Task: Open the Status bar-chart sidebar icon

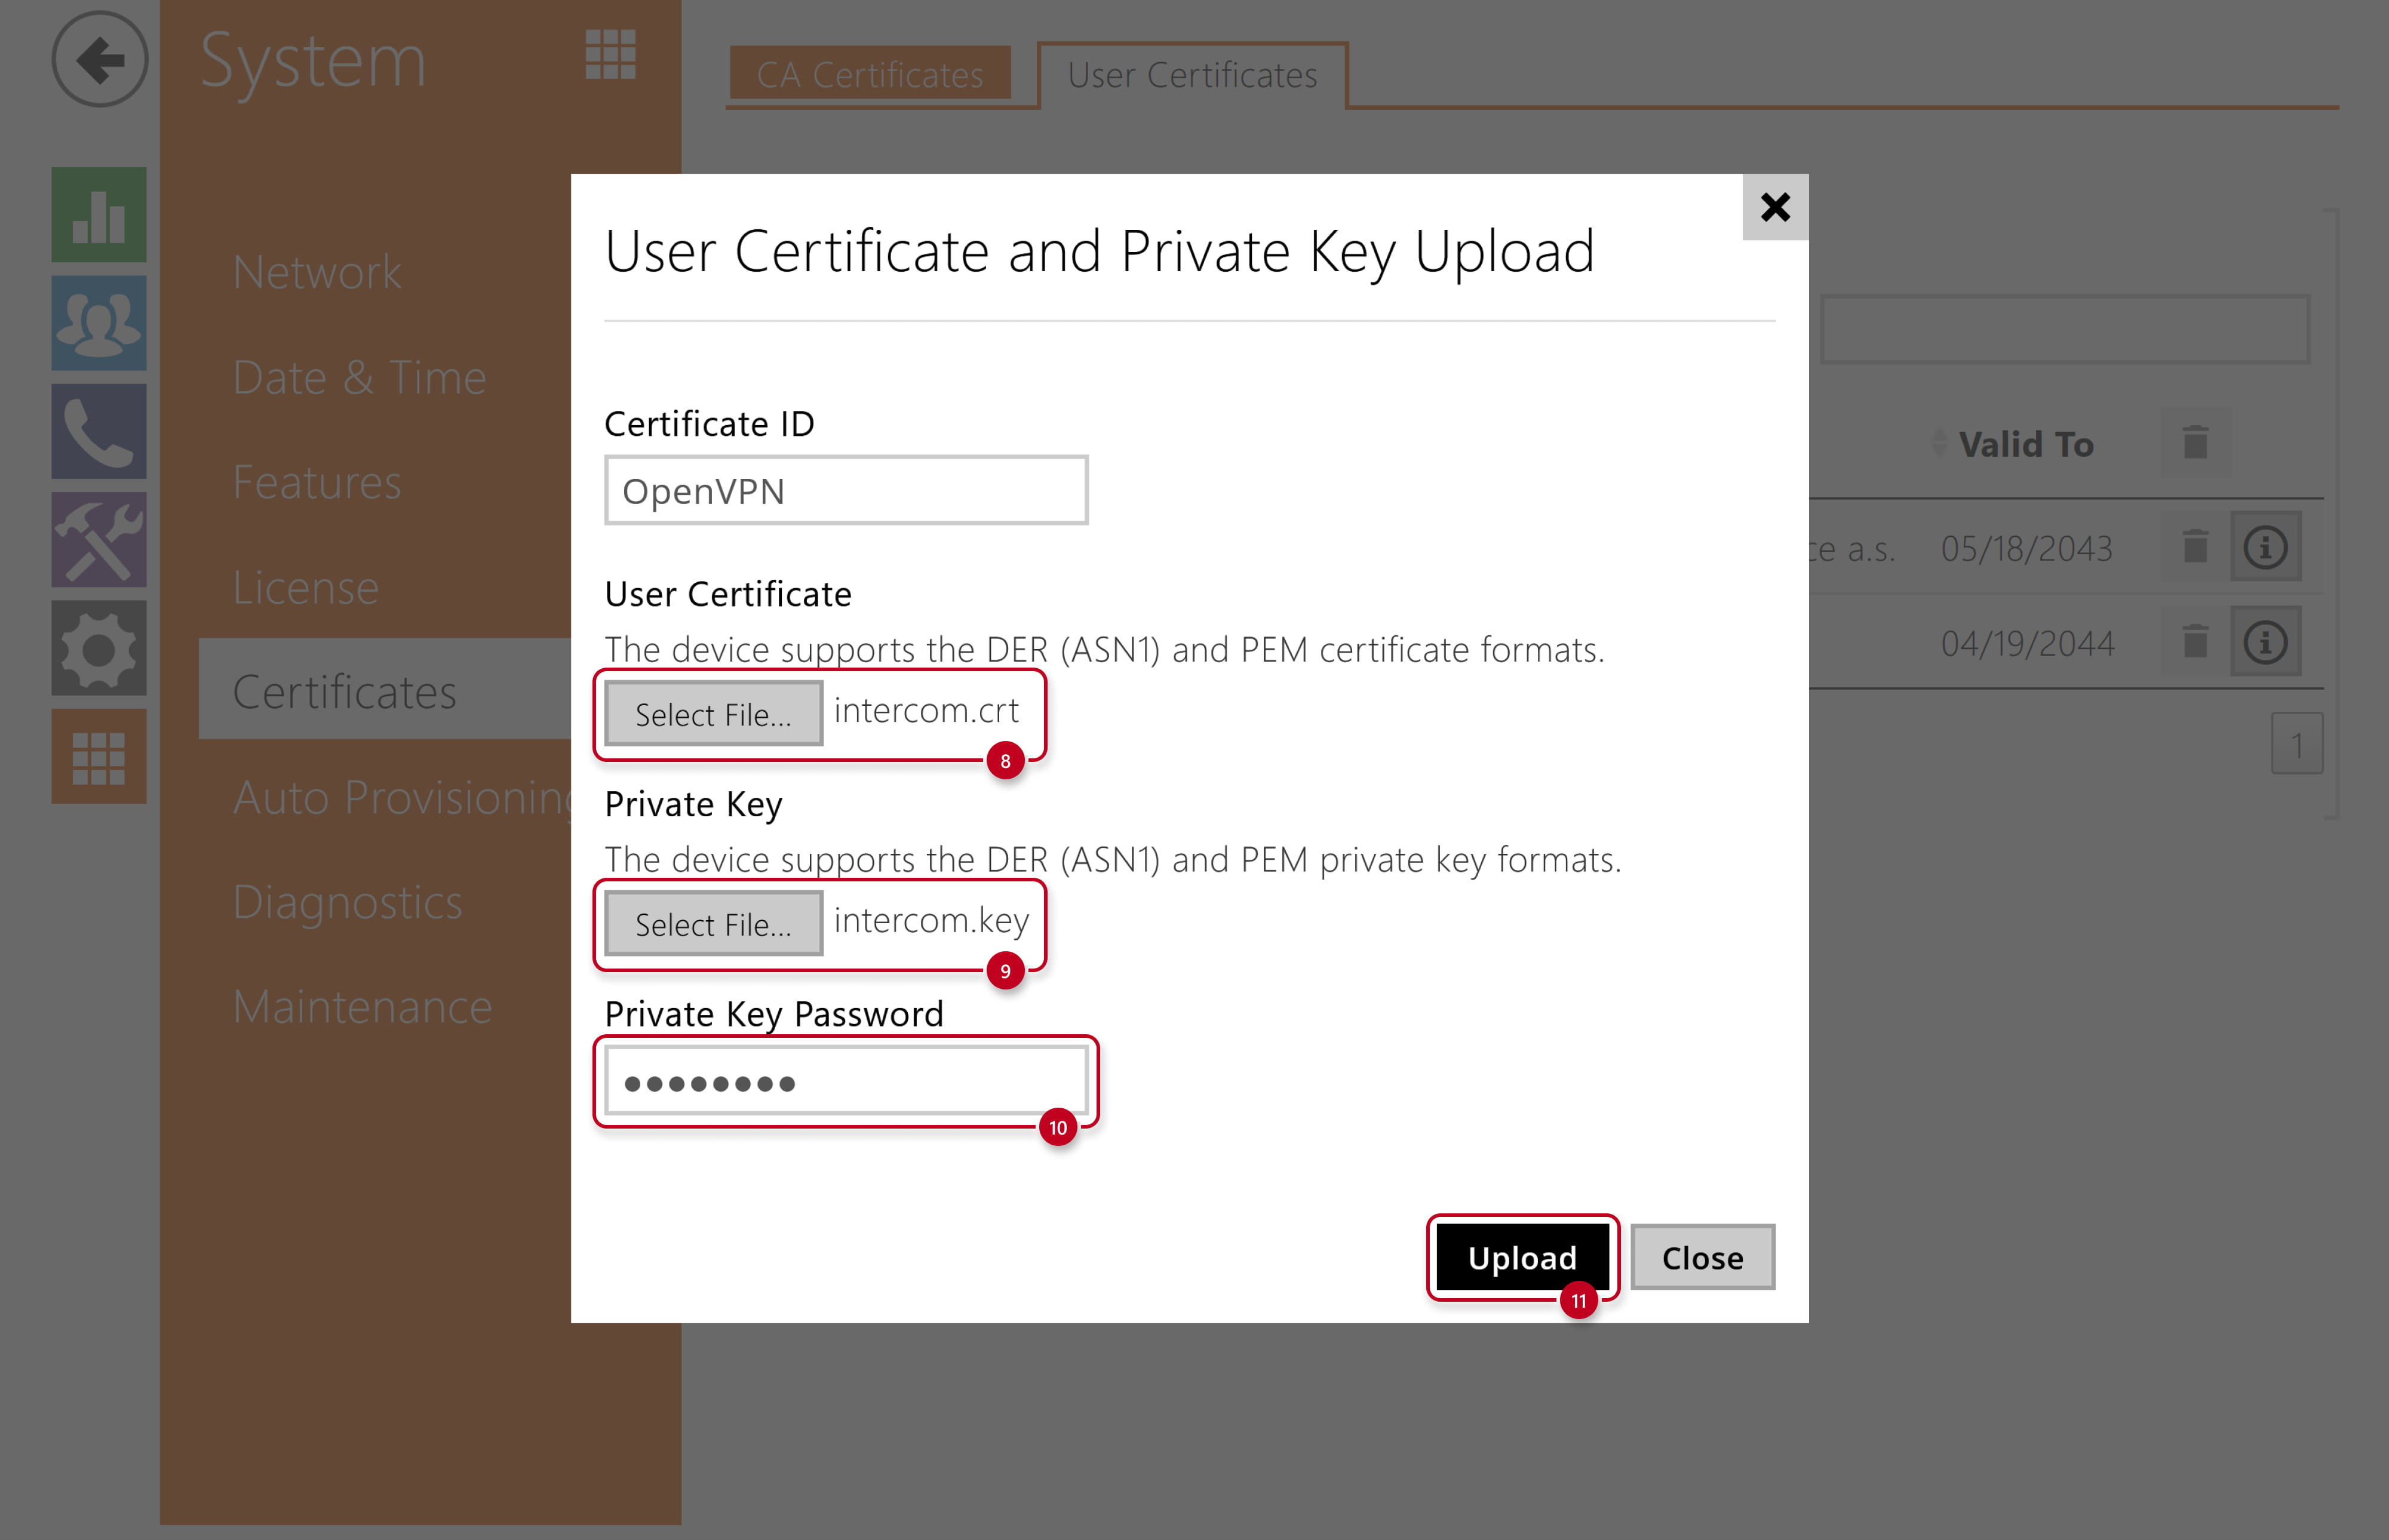Action: point(99,214)
